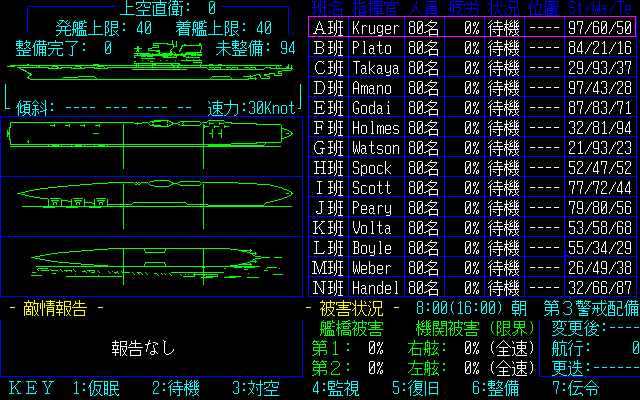640x400 pixels.
Task: Click commander name Boyle
Action: [372, 248]
